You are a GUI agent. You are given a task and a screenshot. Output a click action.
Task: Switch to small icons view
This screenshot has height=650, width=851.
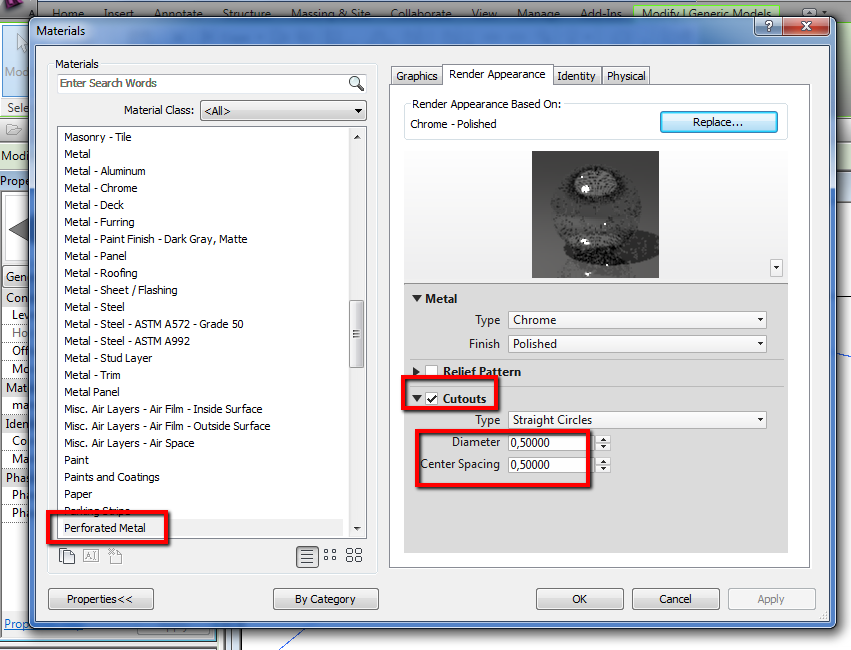click(x=330, y=555)
